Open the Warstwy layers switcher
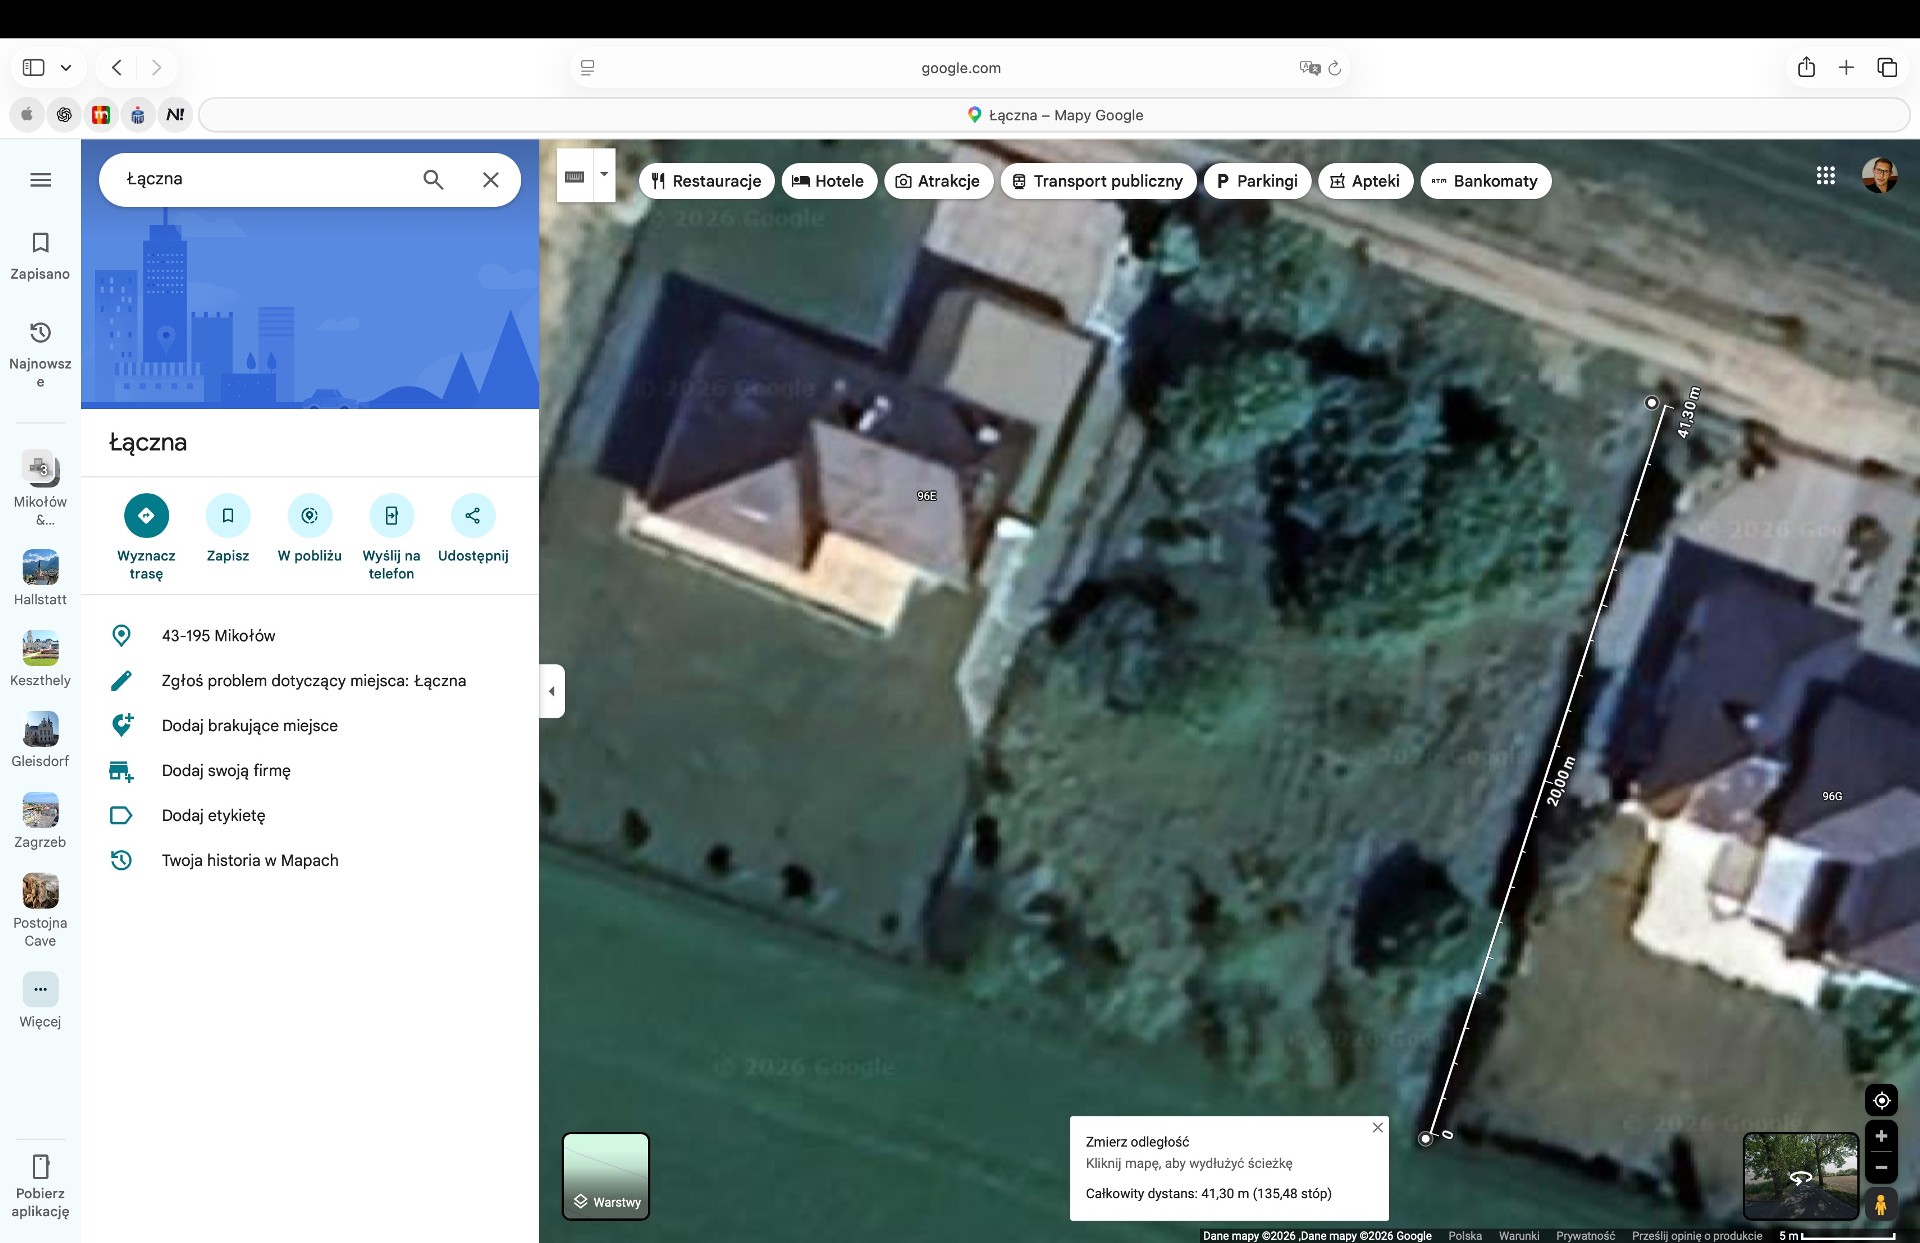1920x1243 pixels. click(606, 1176)
